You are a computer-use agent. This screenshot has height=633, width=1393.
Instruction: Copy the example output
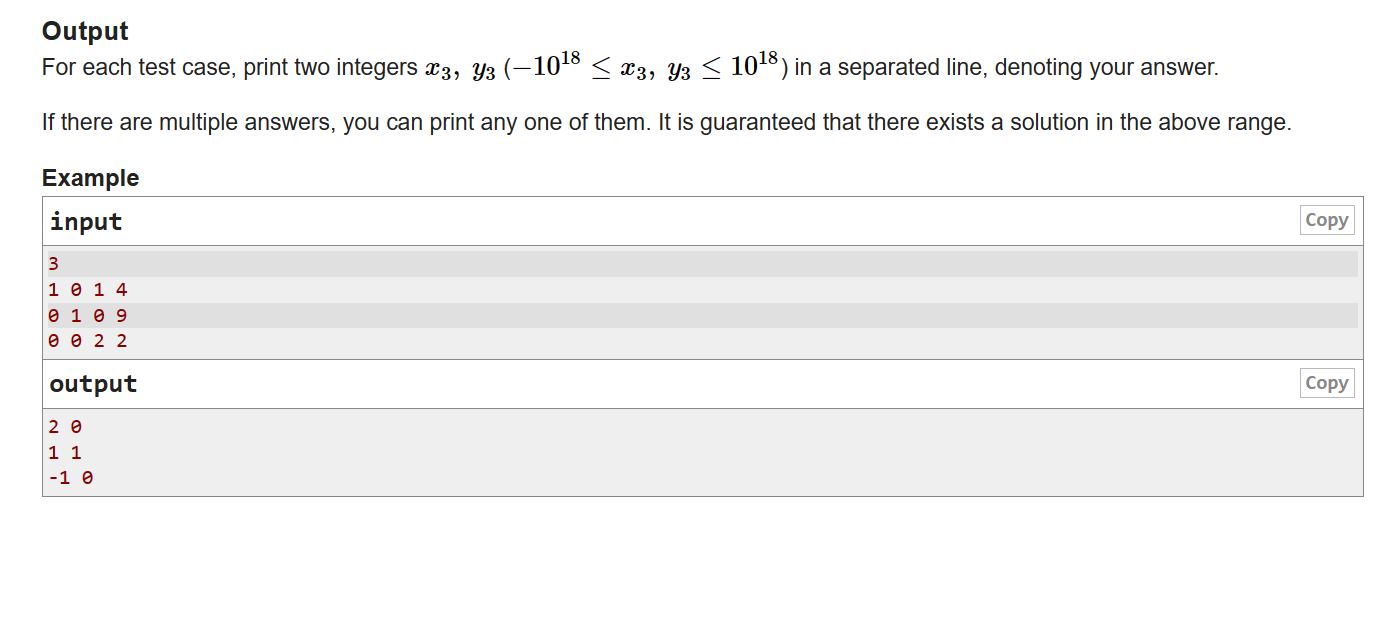point(1326,383)
